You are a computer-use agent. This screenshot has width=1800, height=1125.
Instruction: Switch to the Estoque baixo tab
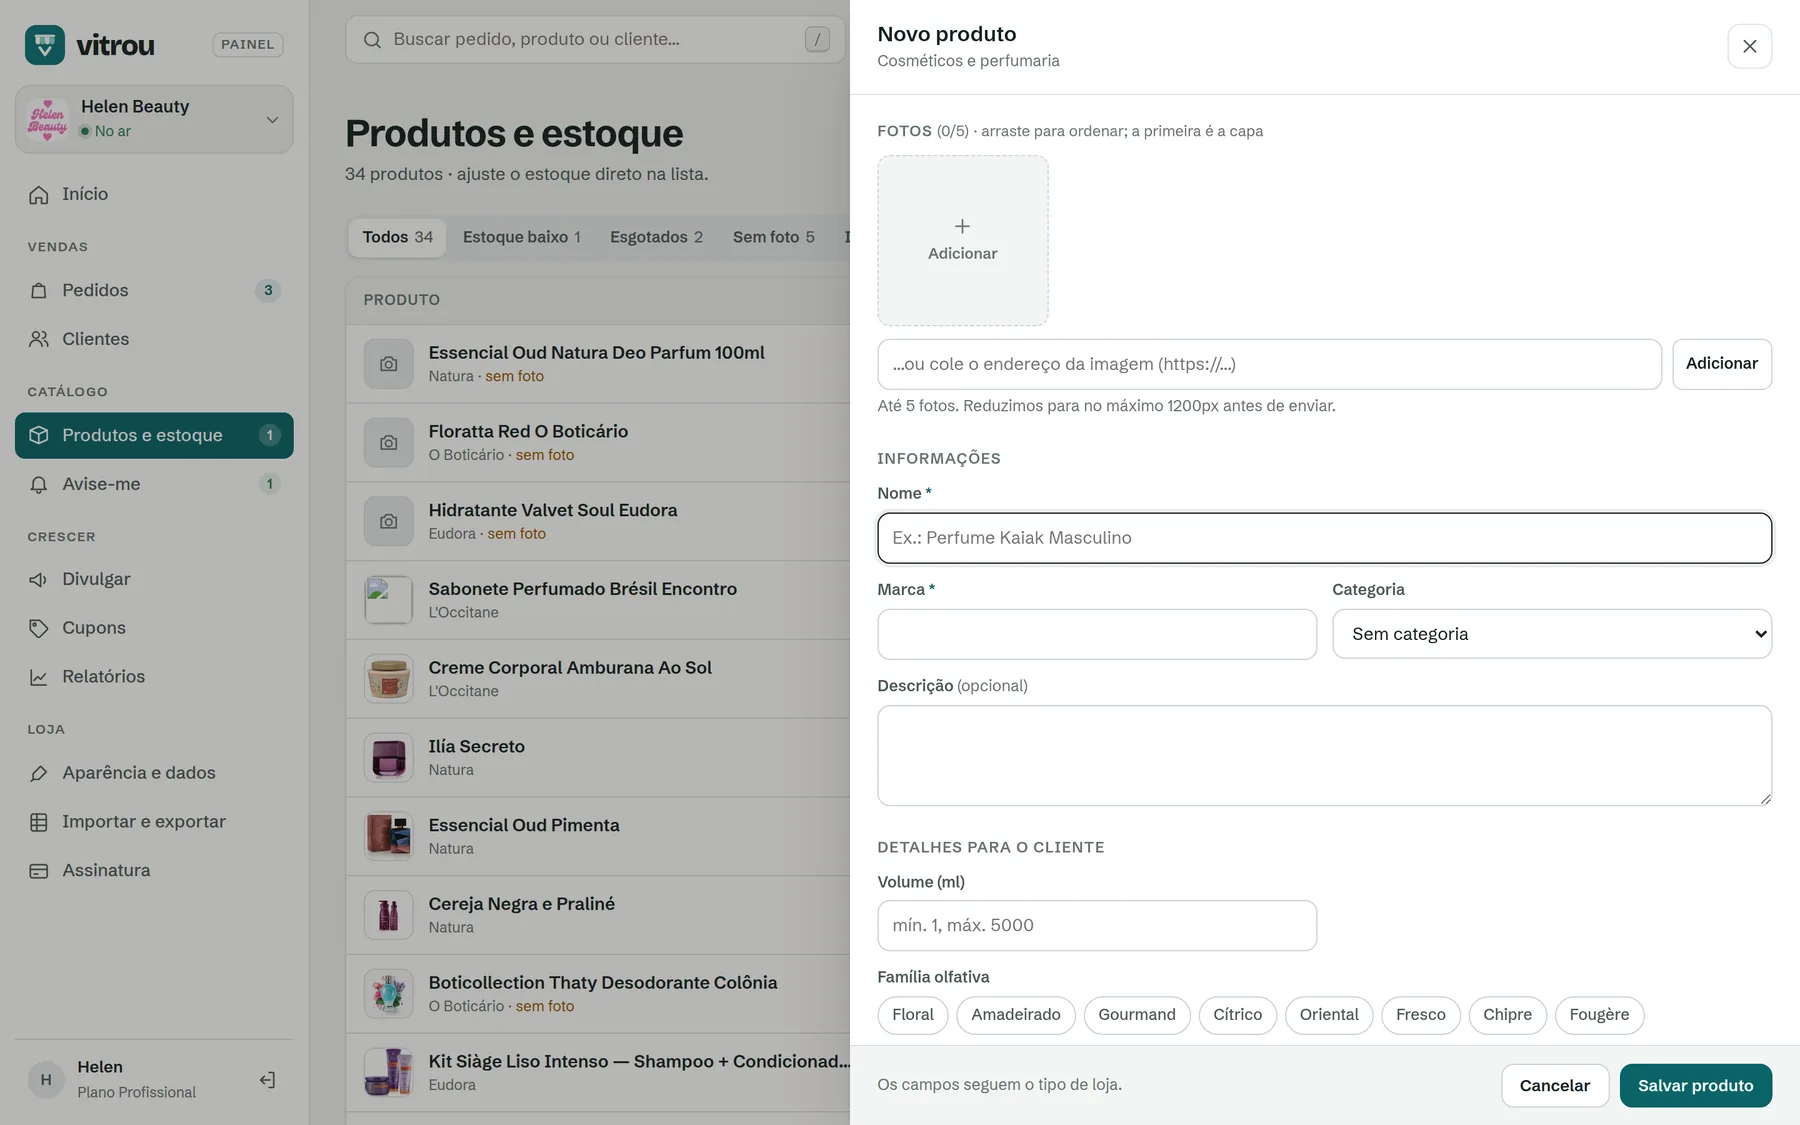pyautogui.click(x=522, y=237)
